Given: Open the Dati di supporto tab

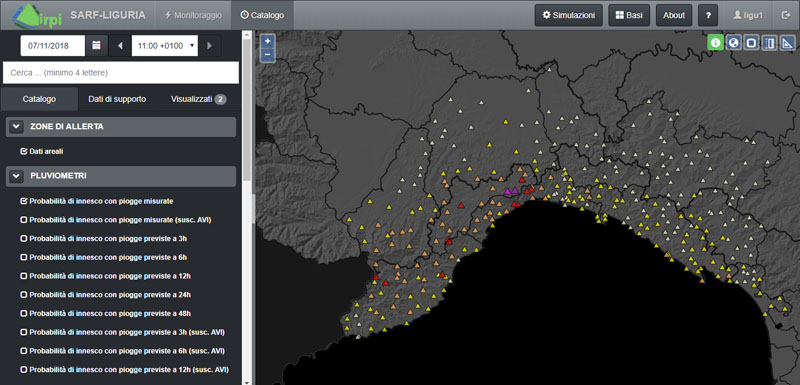Looking at the screenshot, I should 117,99.
